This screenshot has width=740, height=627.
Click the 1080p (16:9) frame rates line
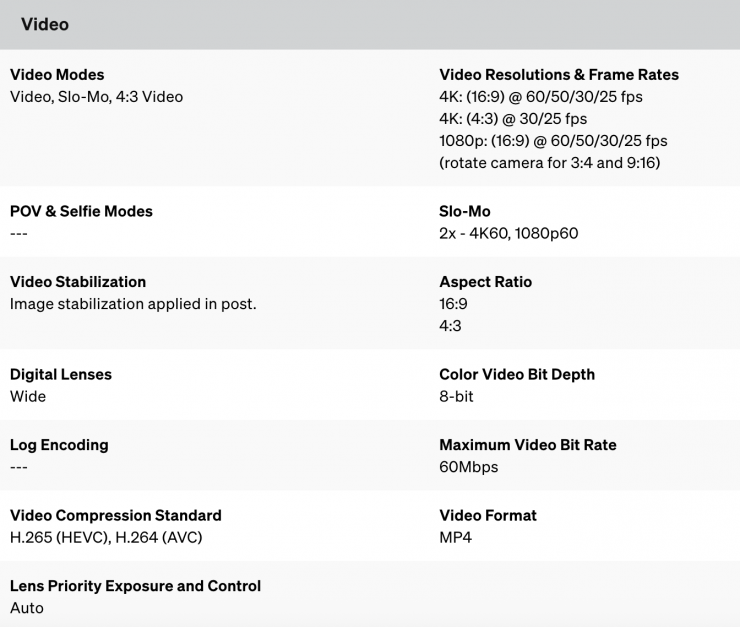pyautogui.click(x=553, y=141)
